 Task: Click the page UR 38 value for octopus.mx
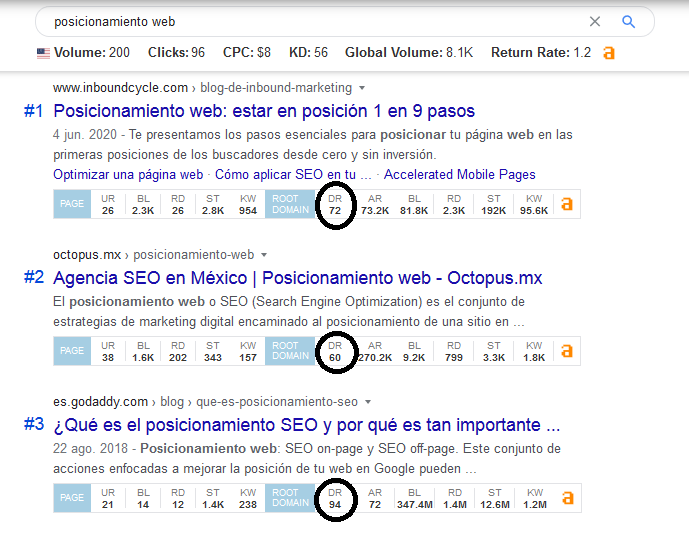coord(108,358)
